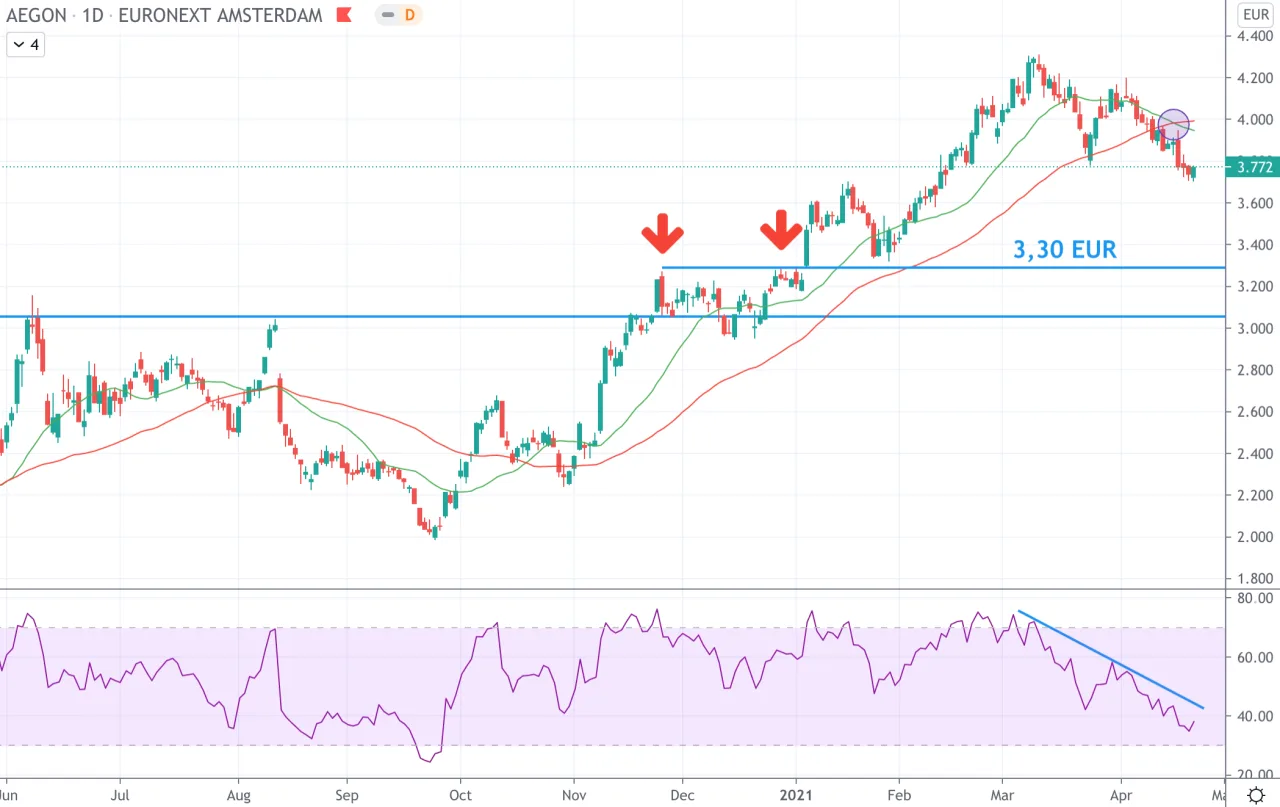
Task: Expand the collapsed indicators legend showing 4
Action: (24, 44)
